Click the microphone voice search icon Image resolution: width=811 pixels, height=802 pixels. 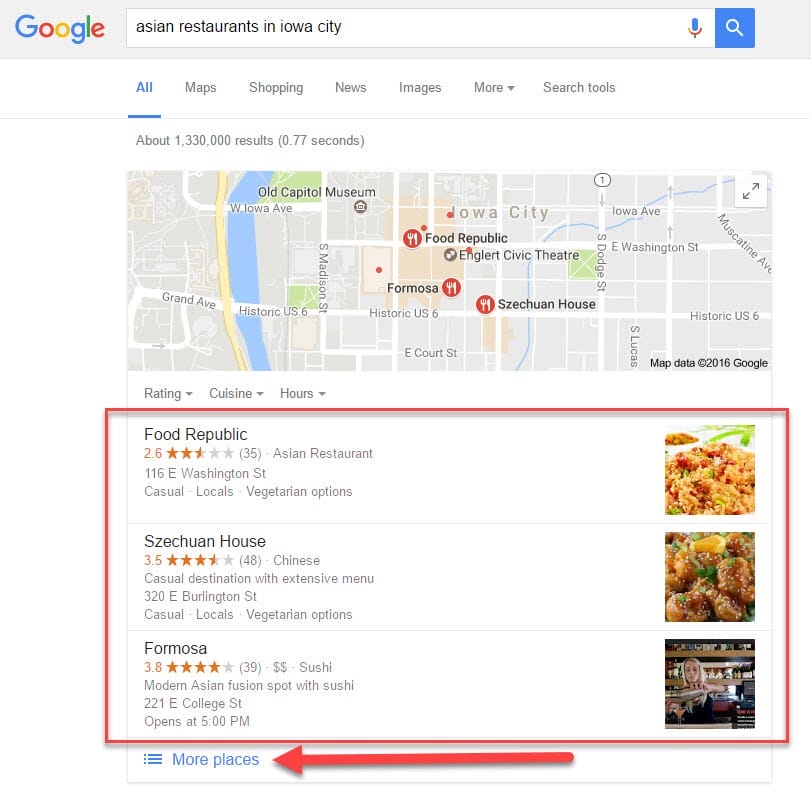tap(695, 28)
